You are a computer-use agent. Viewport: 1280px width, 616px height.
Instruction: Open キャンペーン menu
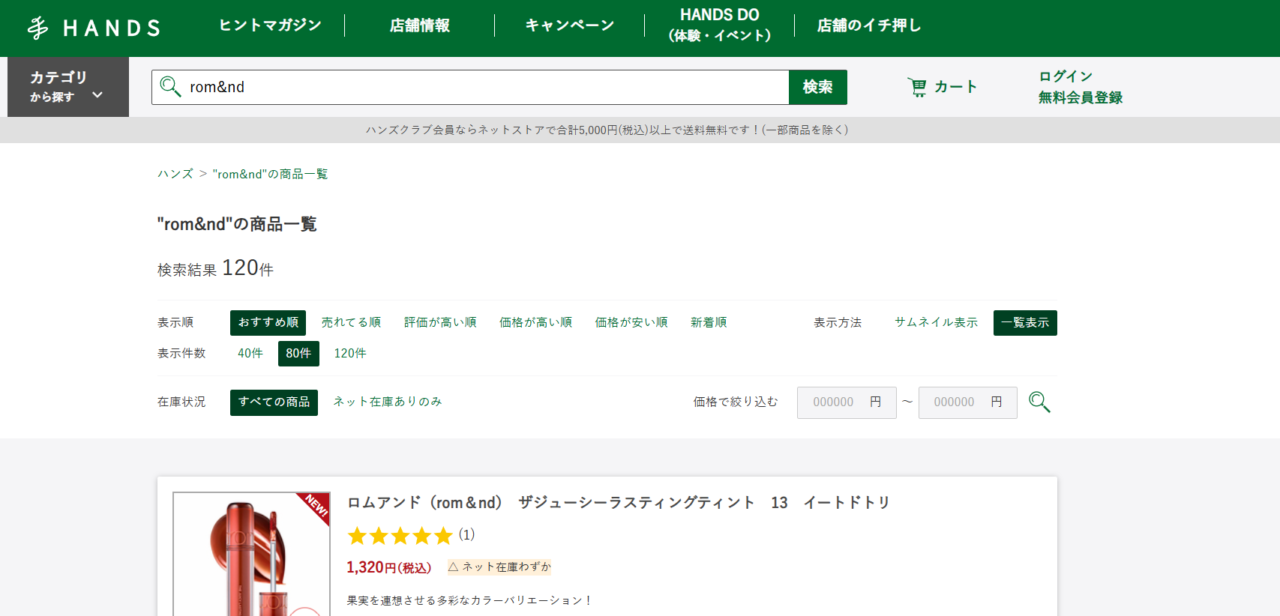[x=570, y=25]
